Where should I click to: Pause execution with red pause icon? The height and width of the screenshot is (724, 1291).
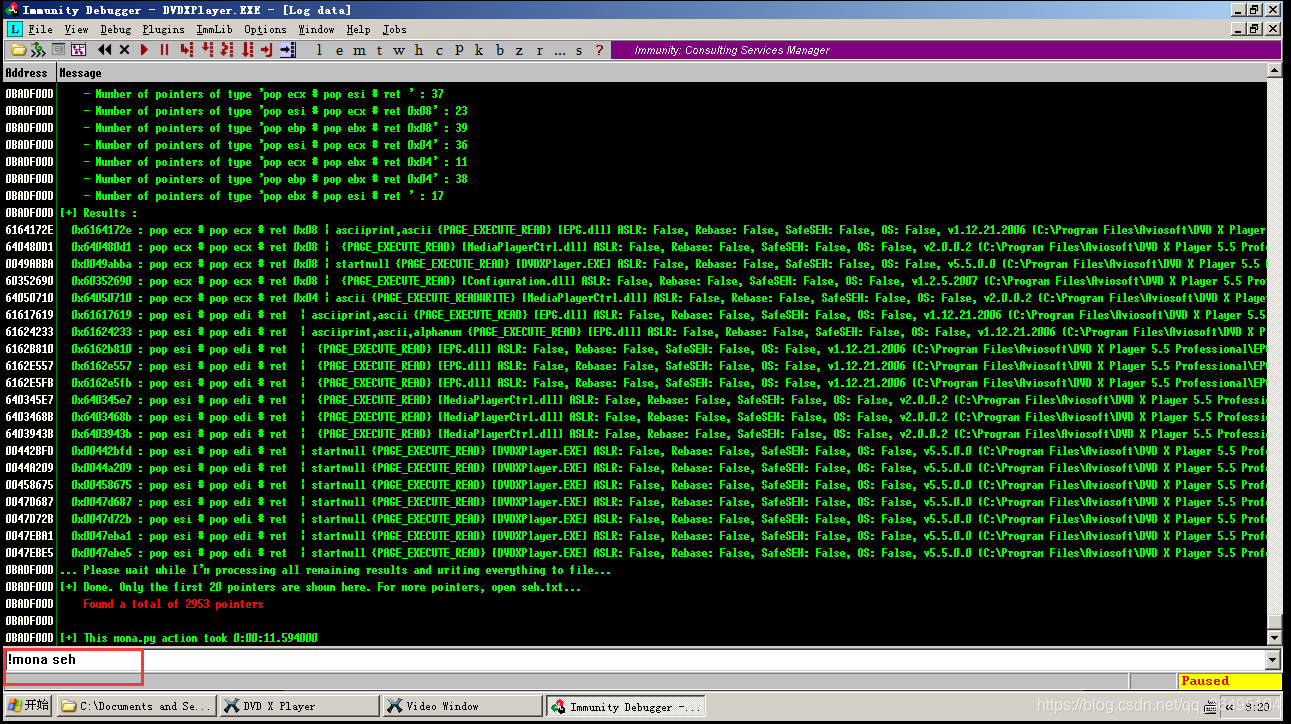tap(164, 50)
